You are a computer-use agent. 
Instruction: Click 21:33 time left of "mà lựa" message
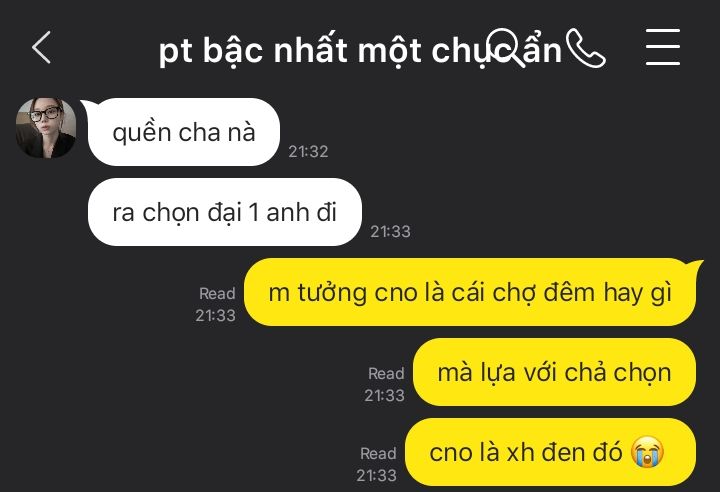coord(384,396)
